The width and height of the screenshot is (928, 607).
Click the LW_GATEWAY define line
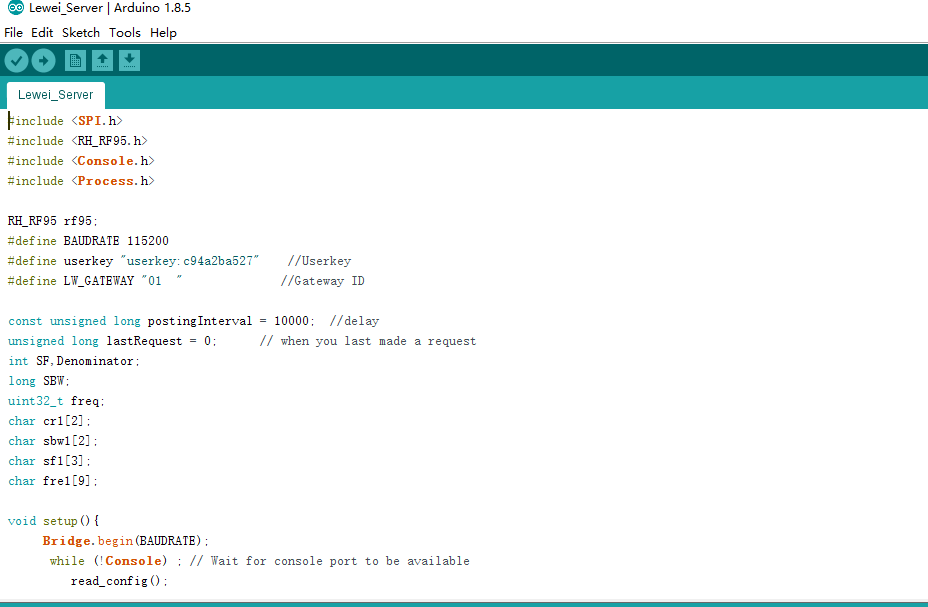click(x=95, y=281)
